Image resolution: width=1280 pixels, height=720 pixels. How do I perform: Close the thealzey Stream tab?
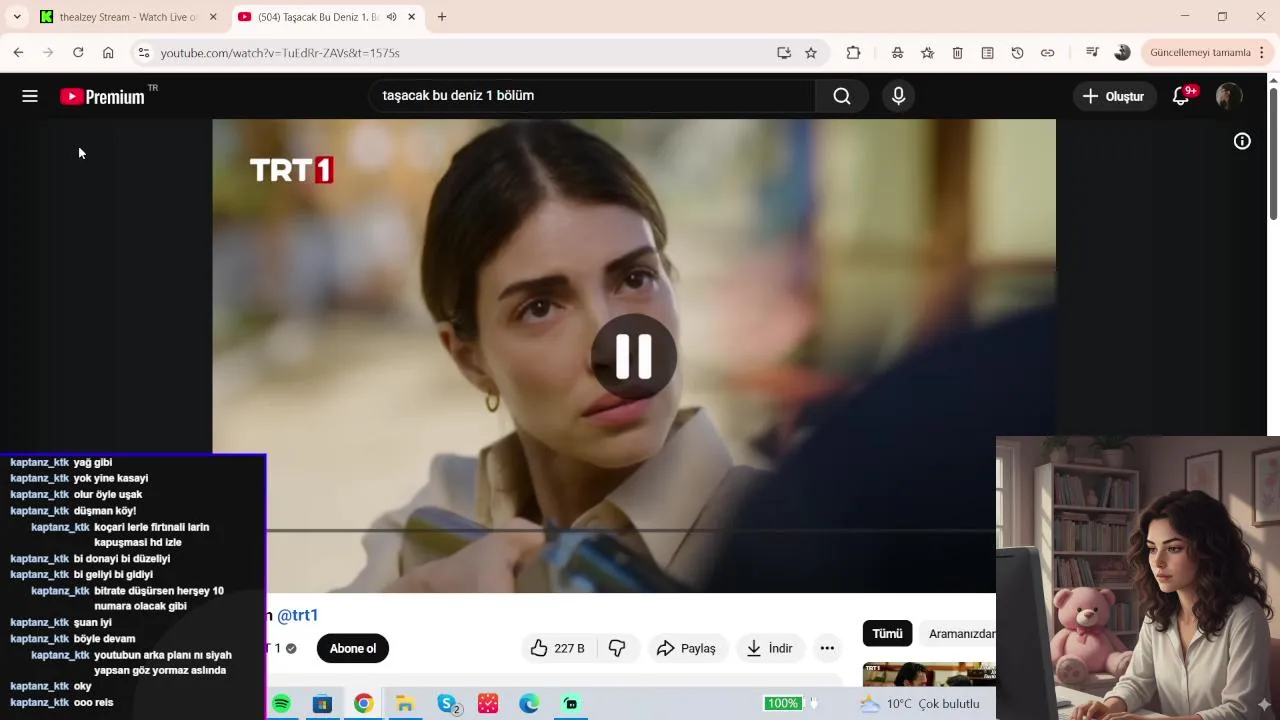[x=213, y=17]
